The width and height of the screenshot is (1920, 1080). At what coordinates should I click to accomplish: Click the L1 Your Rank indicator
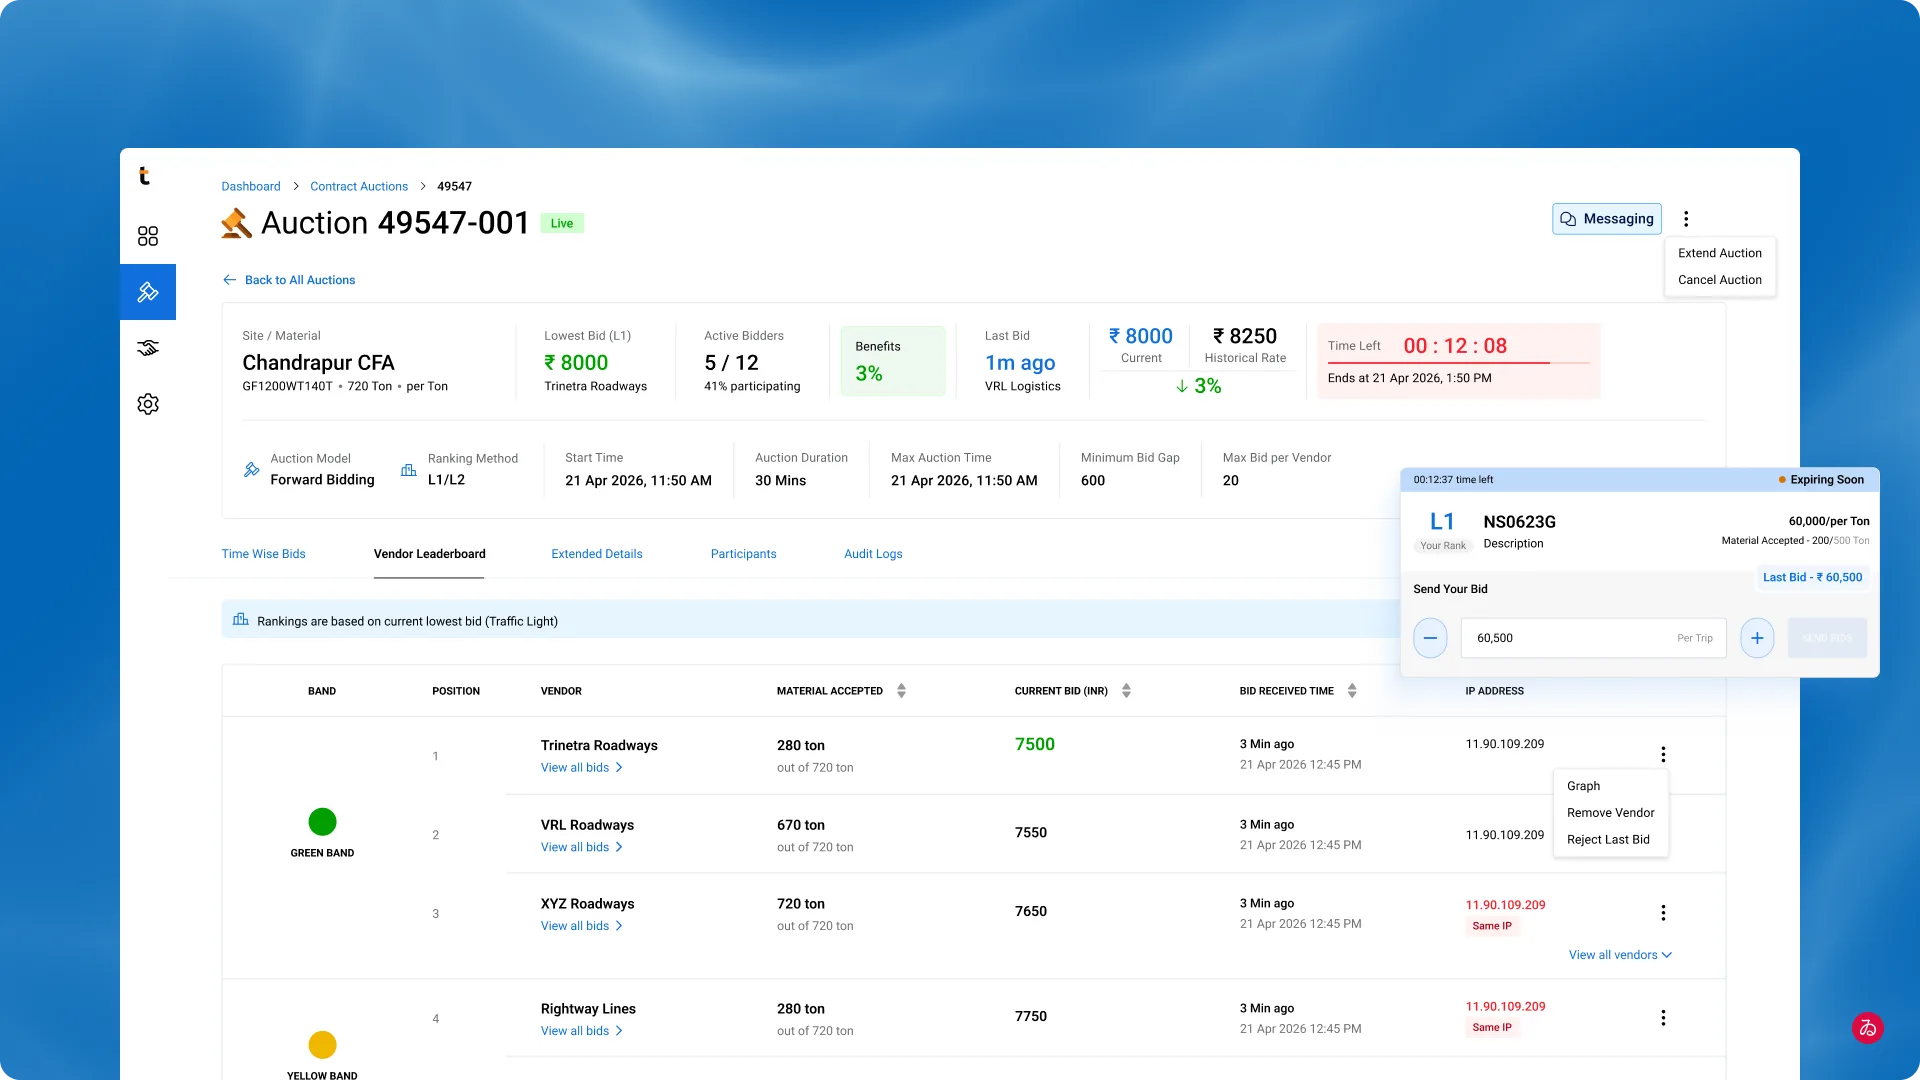tap(1442, 530)
